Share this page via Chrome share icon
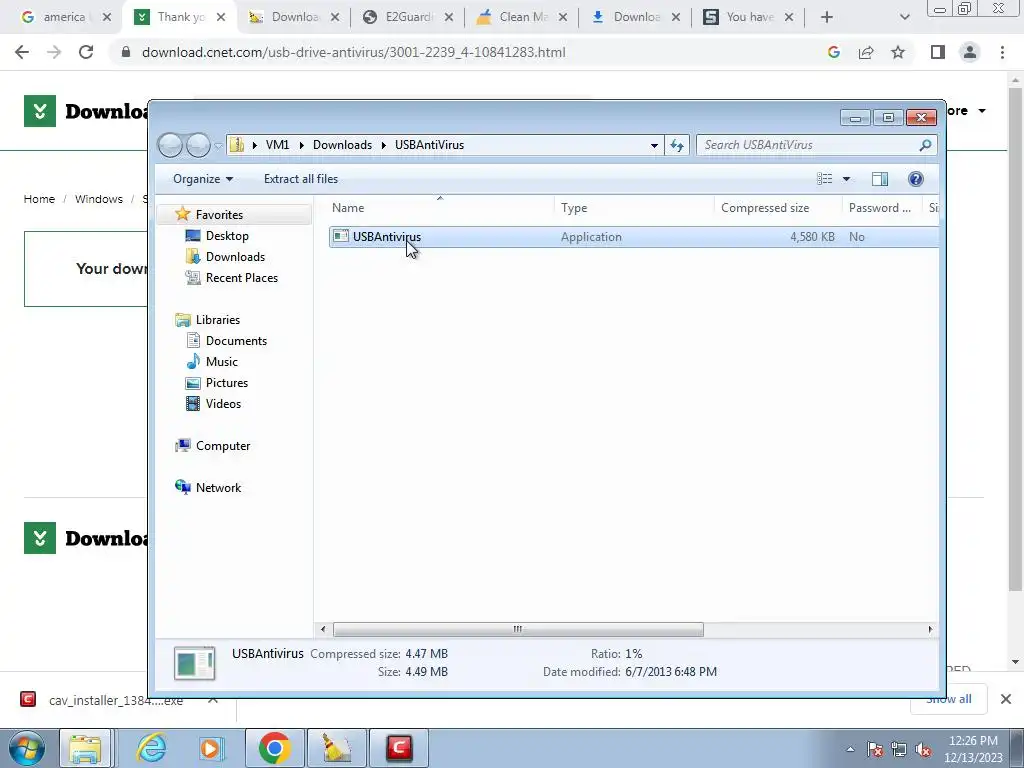The width and height of the screenshot is (1024, 768). (x=866, y=52)
